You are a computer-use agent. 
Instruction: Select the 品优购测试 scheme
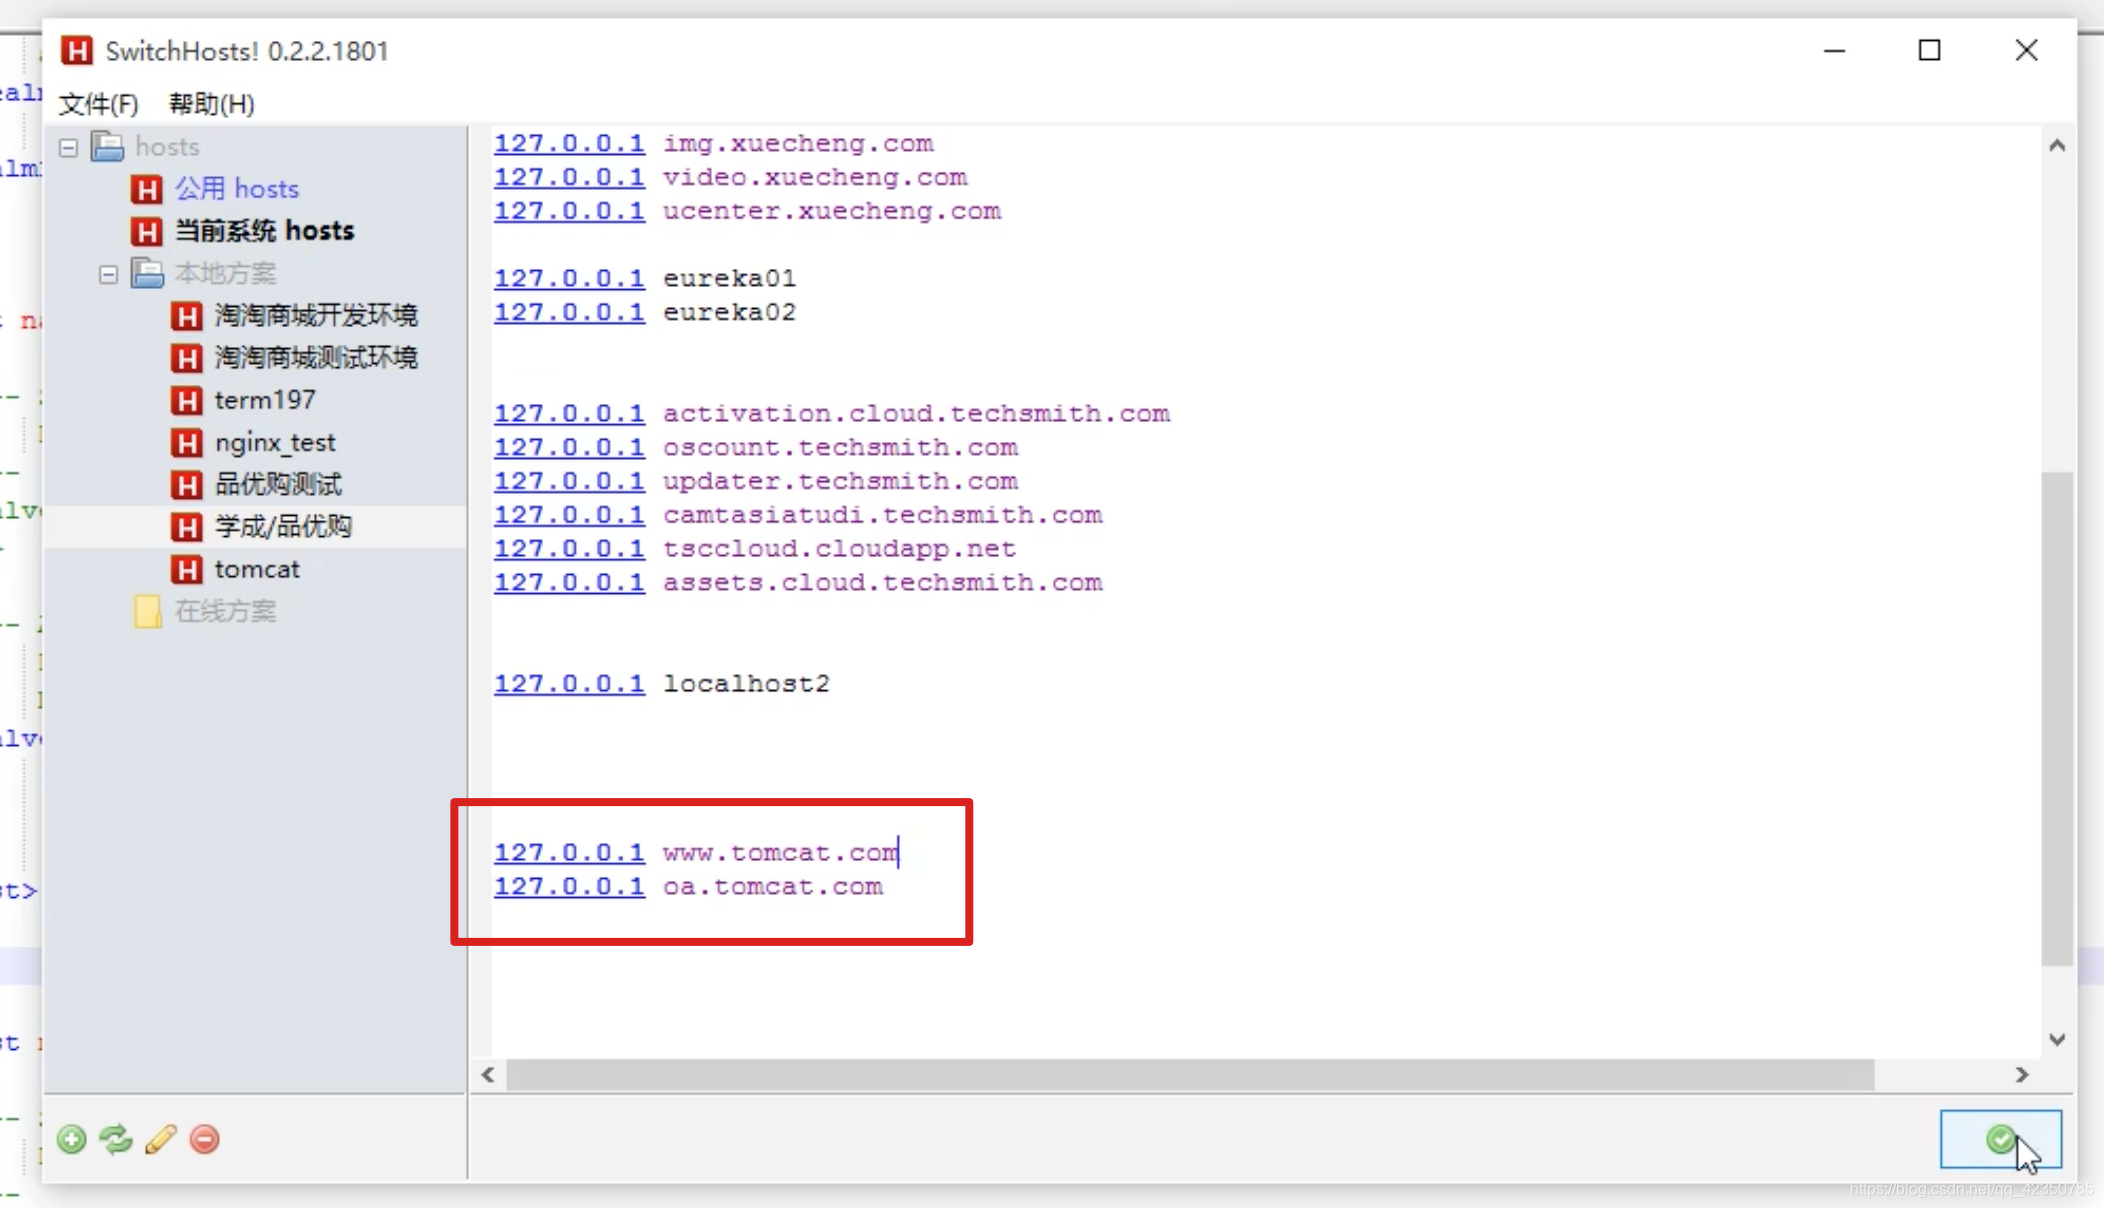(x=278, y=485)
